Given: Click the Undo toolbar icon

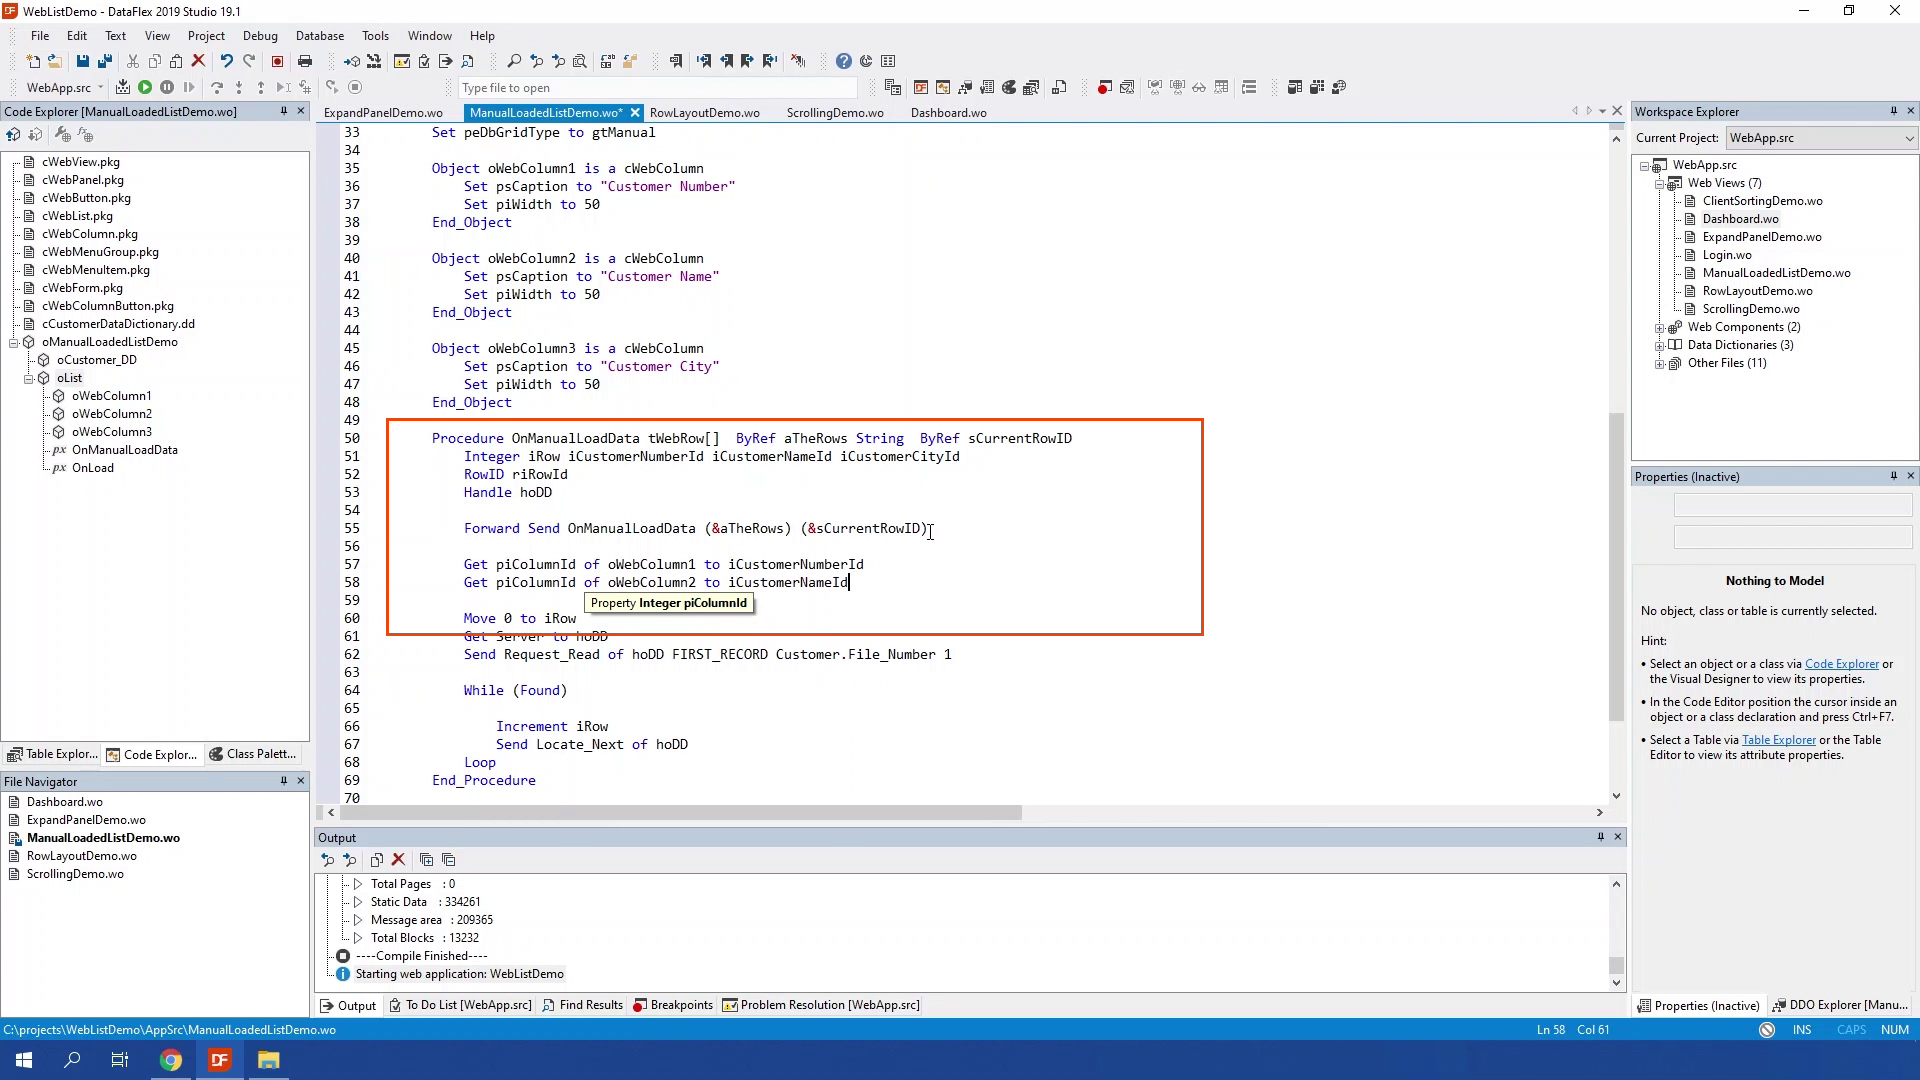Looking at the screenshot, I should [227, 61].
